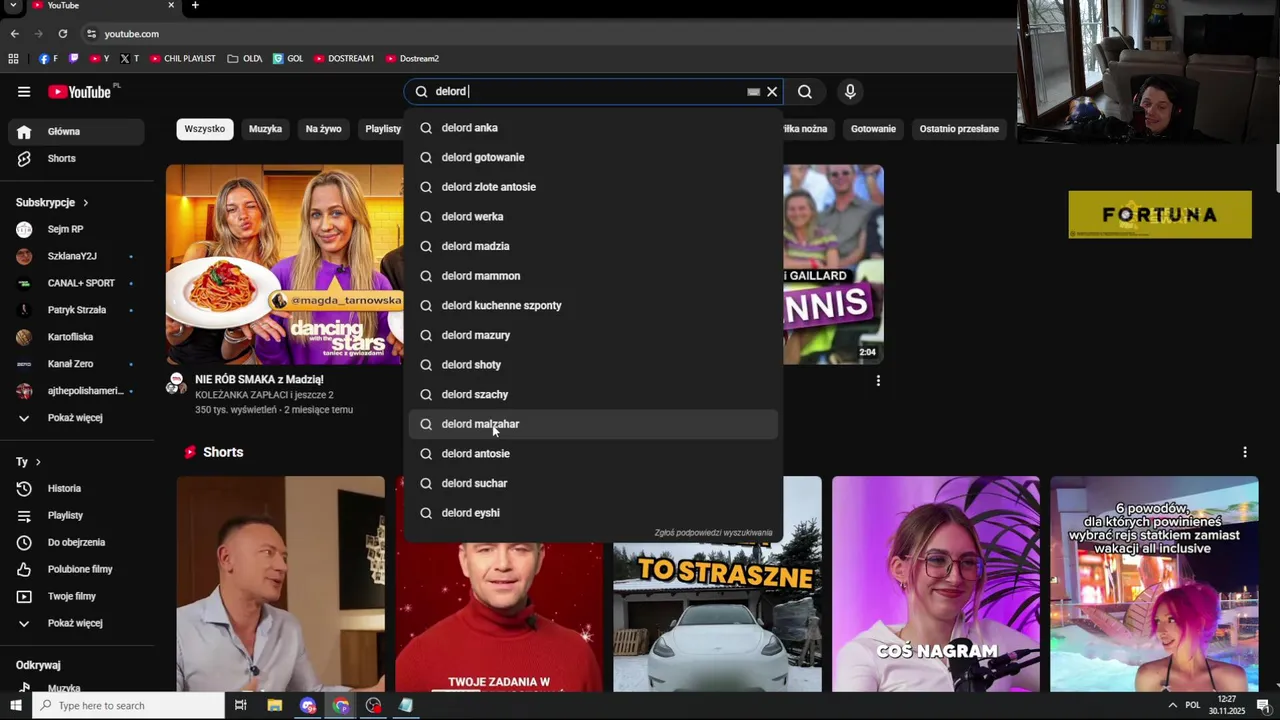Choose suggestion delord kuchenne szponty
Image resolution: width=1280 pixels, height=720 pixels.
[593, 305]
